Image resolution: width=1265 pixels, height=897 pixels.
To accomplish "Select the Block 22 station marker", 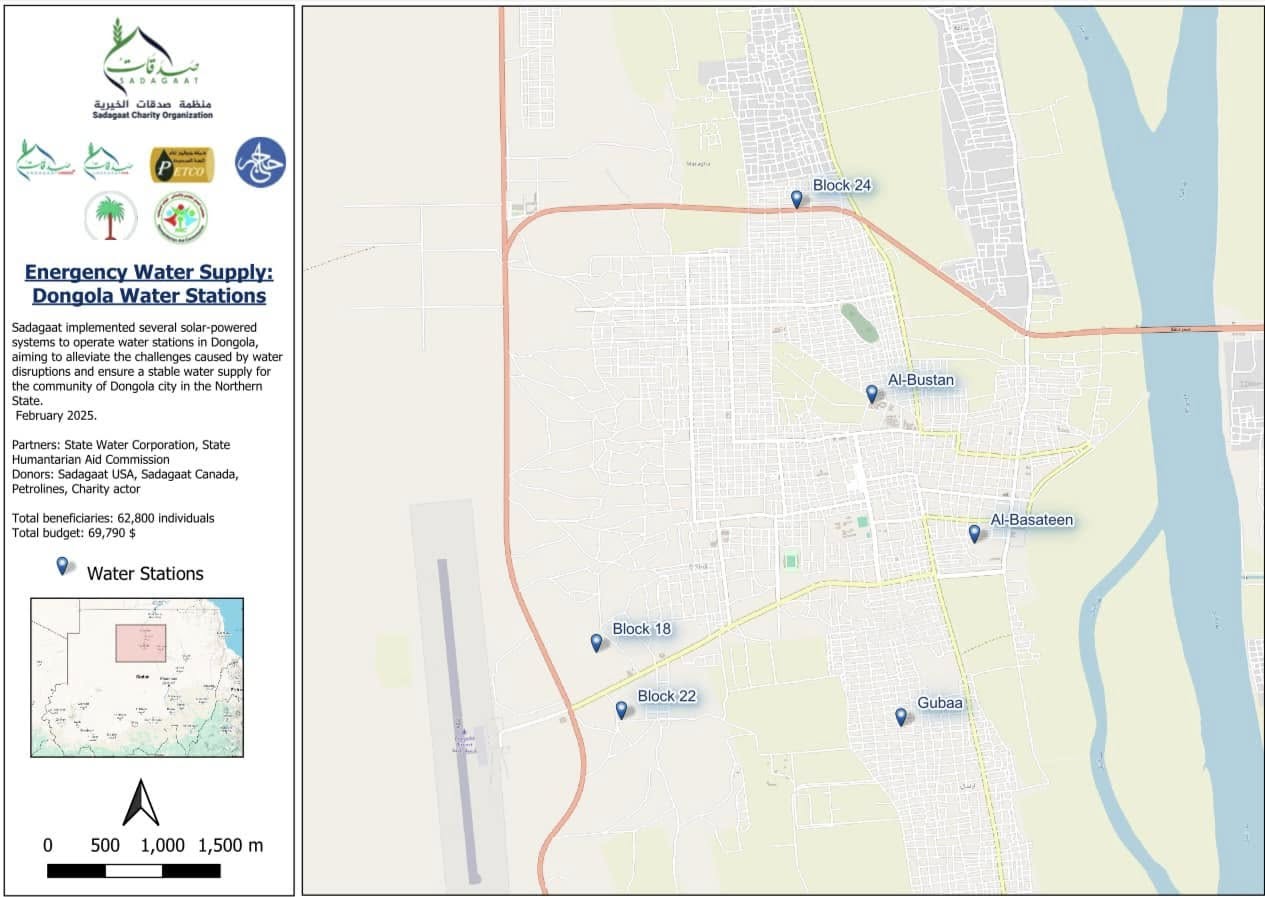I will (622, 710).
